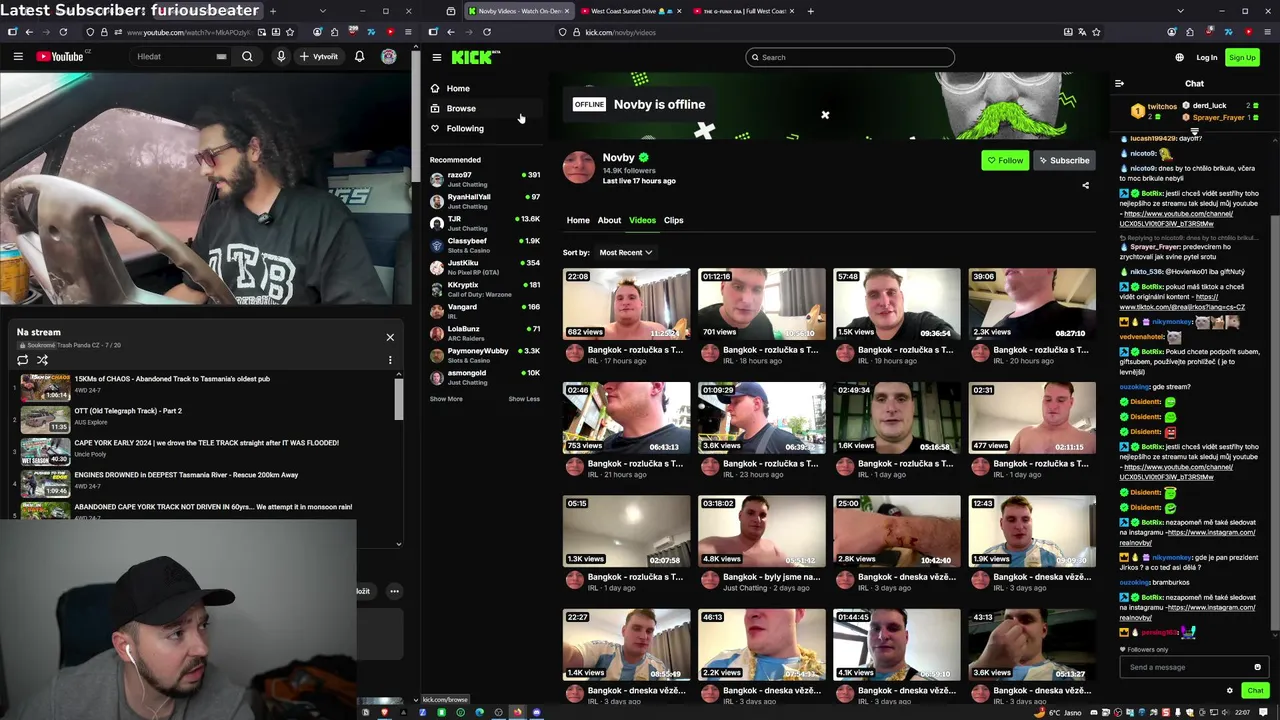Click the Kick logo
Viewport: 1280px width, 720px height.
pos(472,57)
